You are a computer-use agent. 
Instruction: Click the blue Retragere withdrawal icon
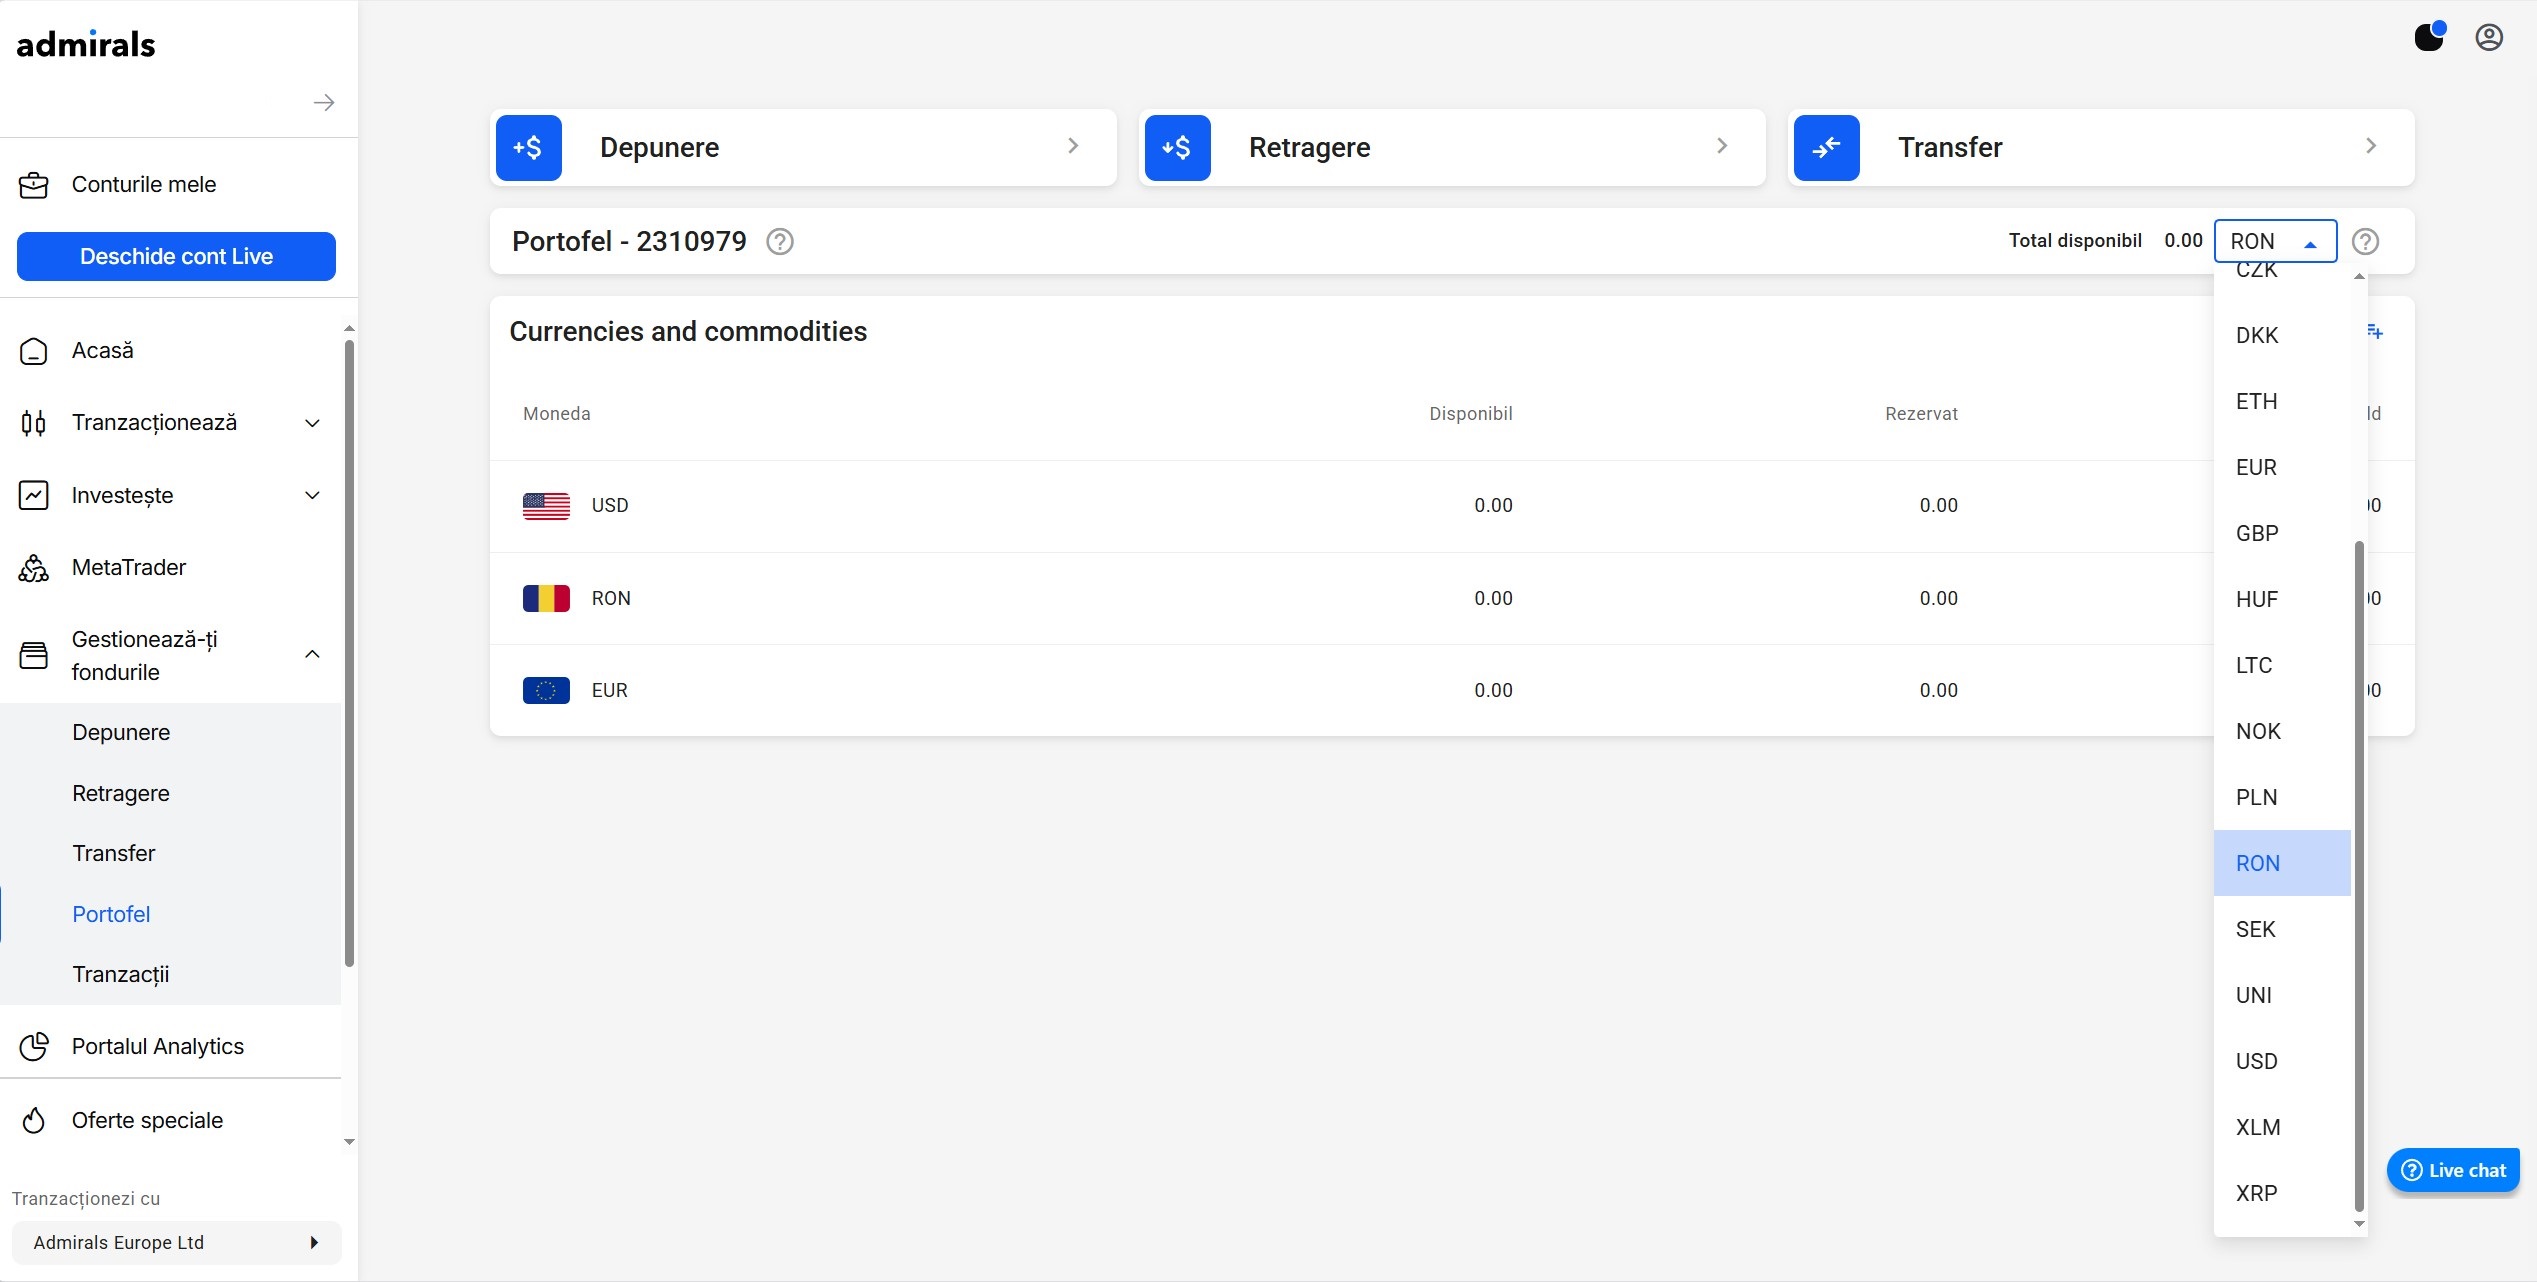(1178, 148)
